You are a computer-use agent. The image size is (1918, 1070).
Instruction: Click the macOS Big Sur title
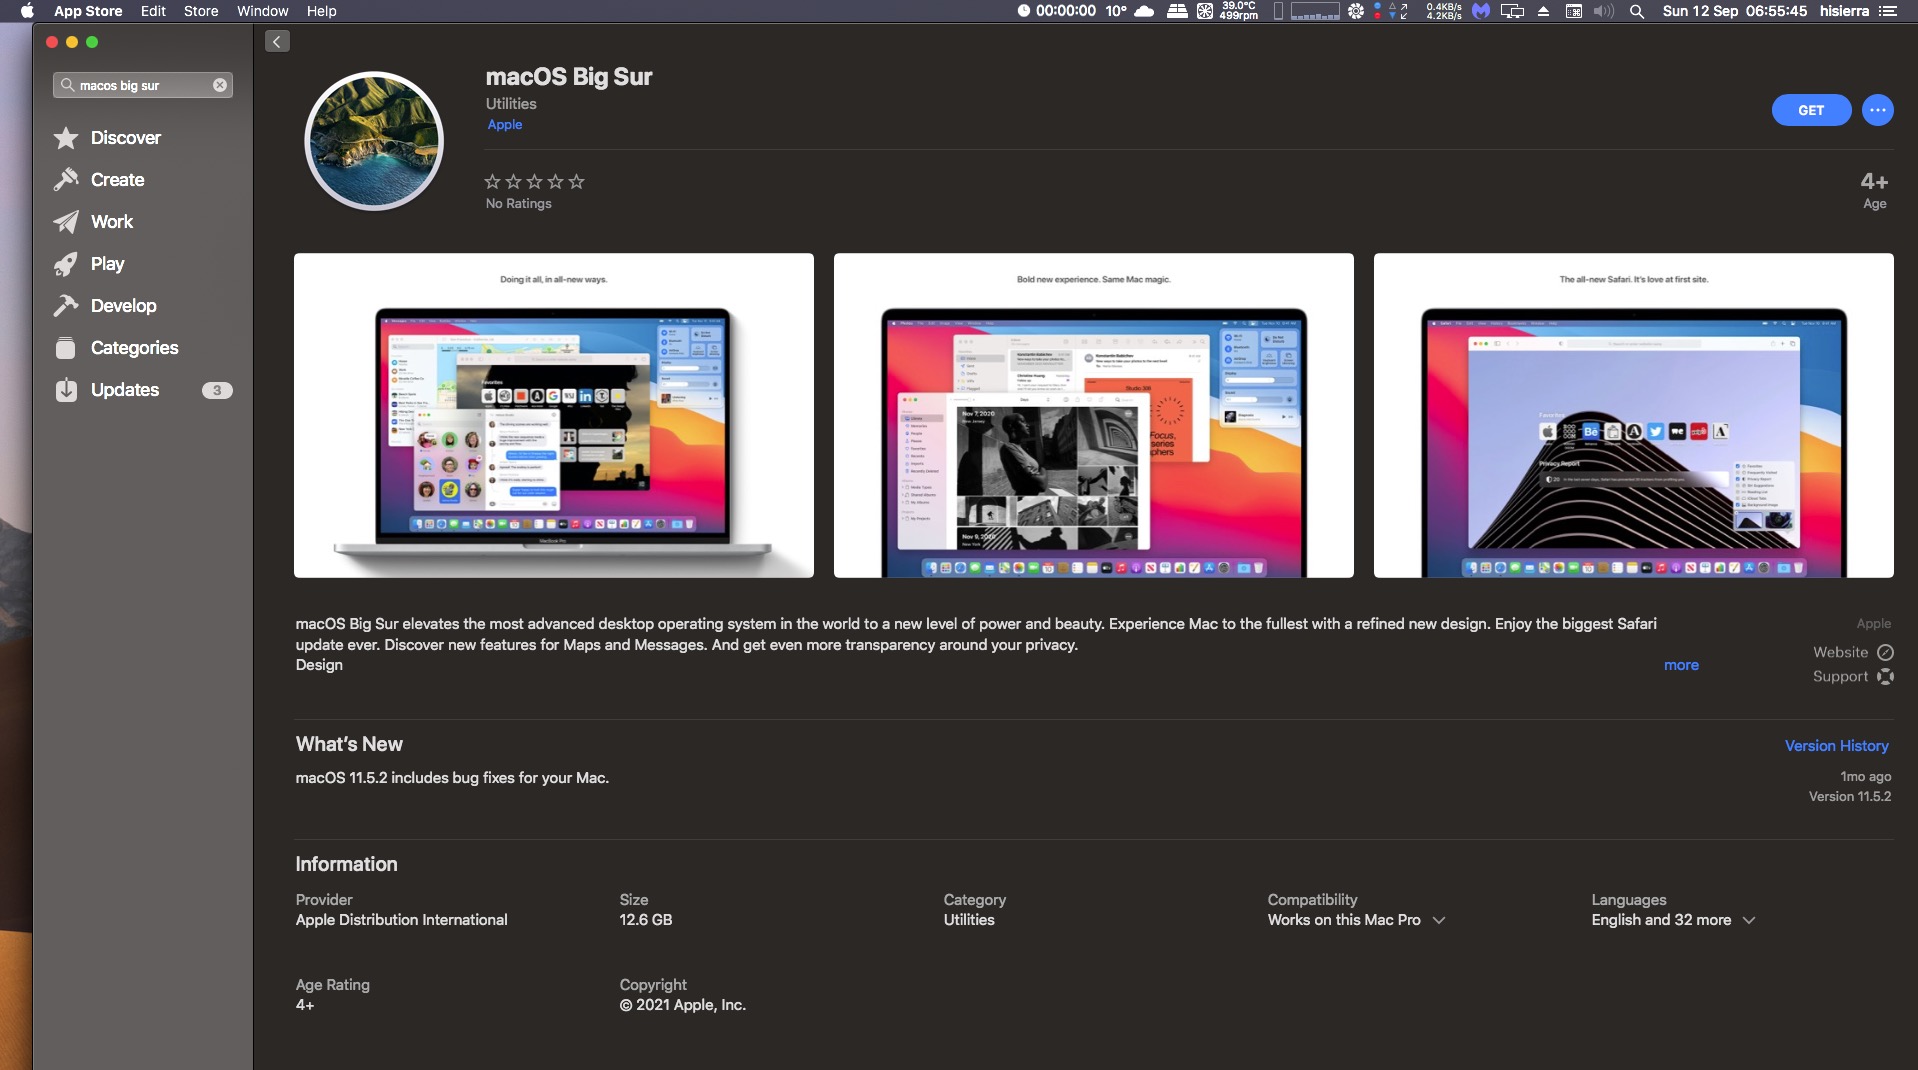(x=569, y=77)
